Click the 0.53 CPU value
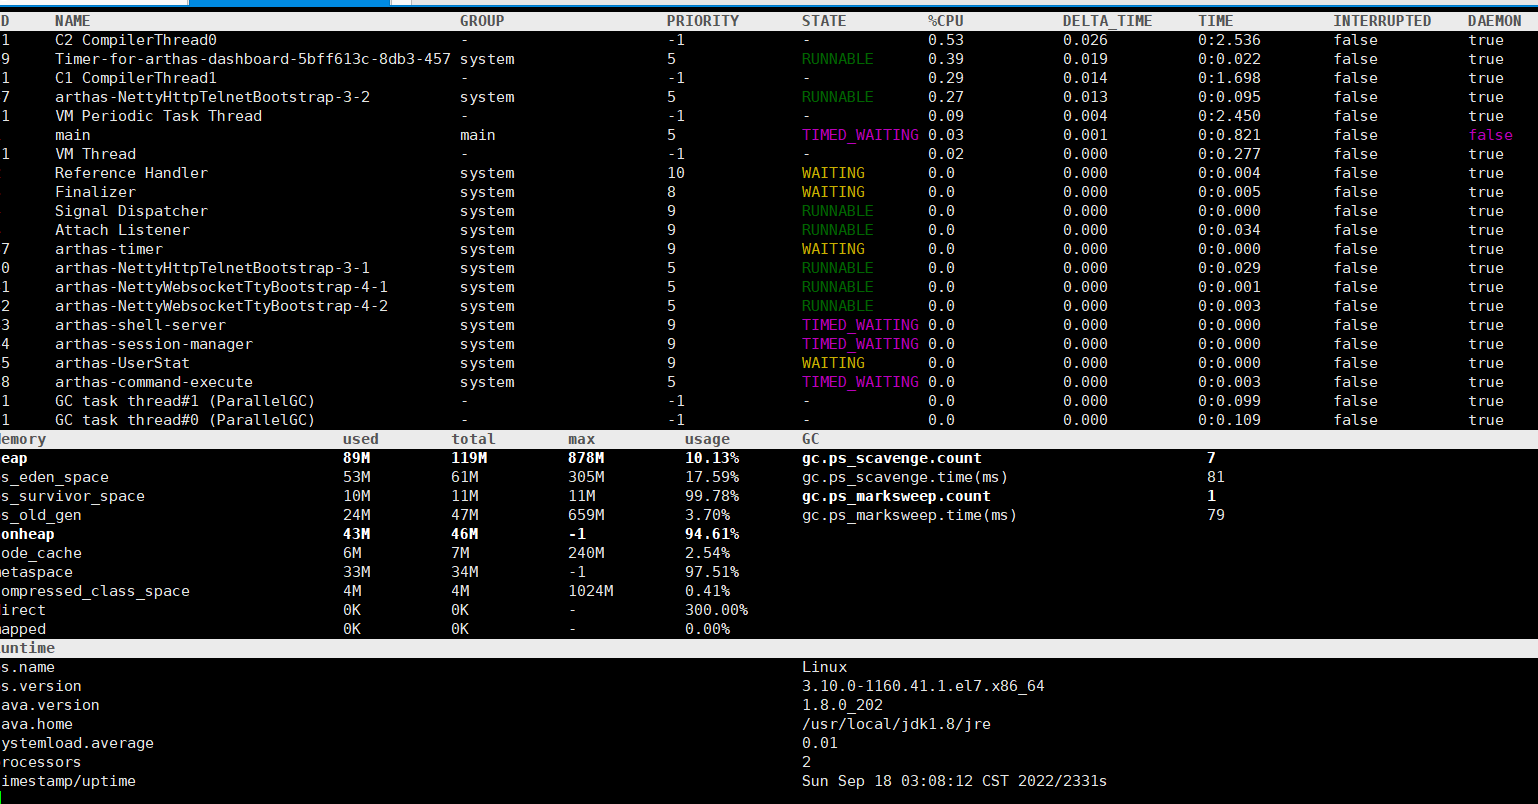Screen dimensions: 1538x804 [946, 40]
